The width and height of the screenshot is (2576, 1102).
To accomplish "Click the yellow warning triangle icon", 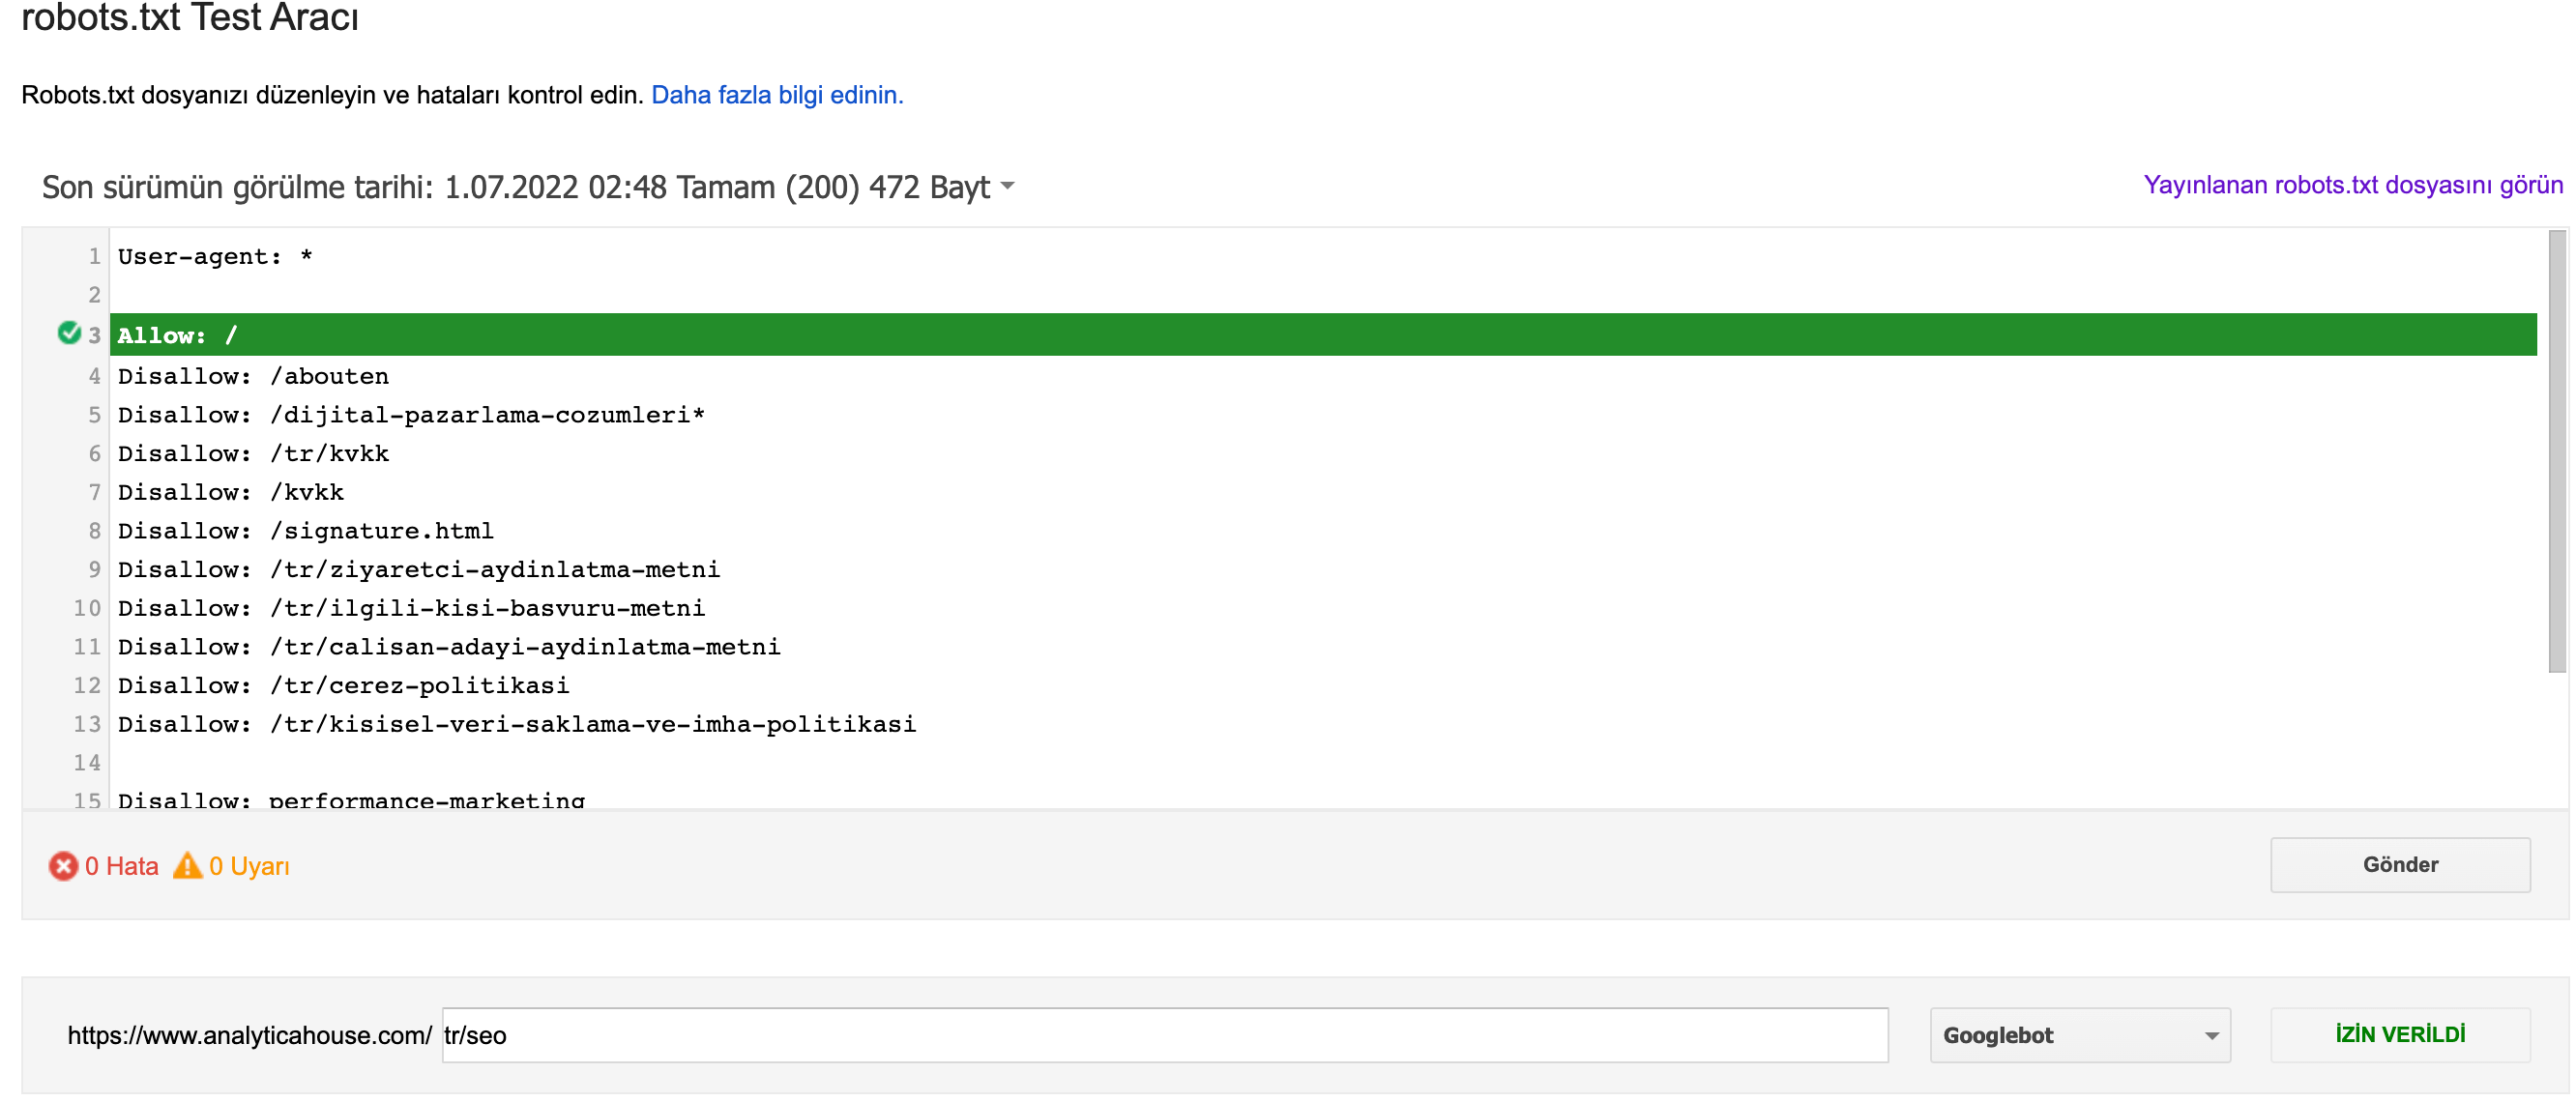I will pyautogui.click(x=187, y=865).
